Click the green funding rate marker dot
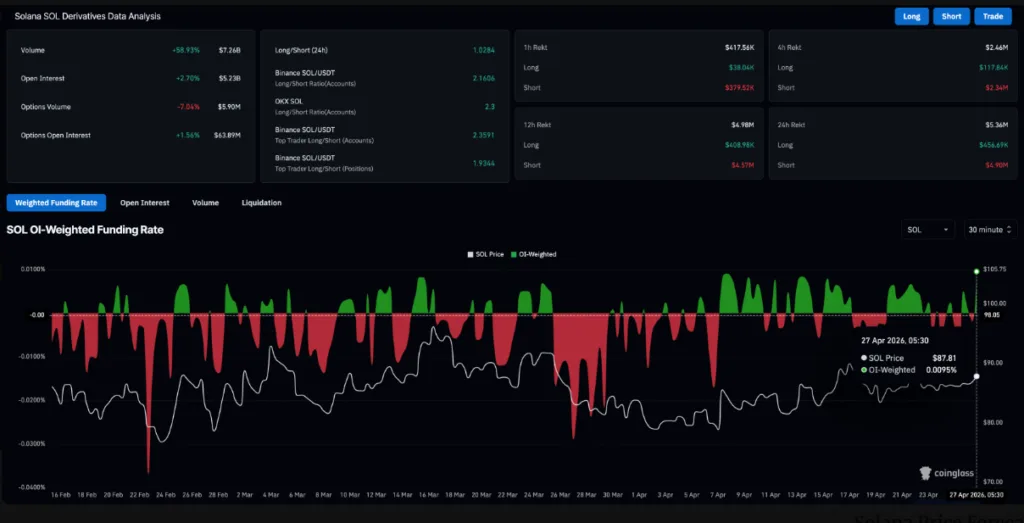 click(976, 271)
